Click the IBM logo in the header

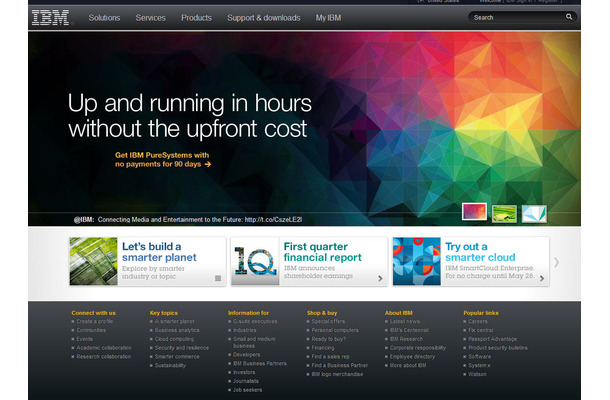click(x=50, y=18)
